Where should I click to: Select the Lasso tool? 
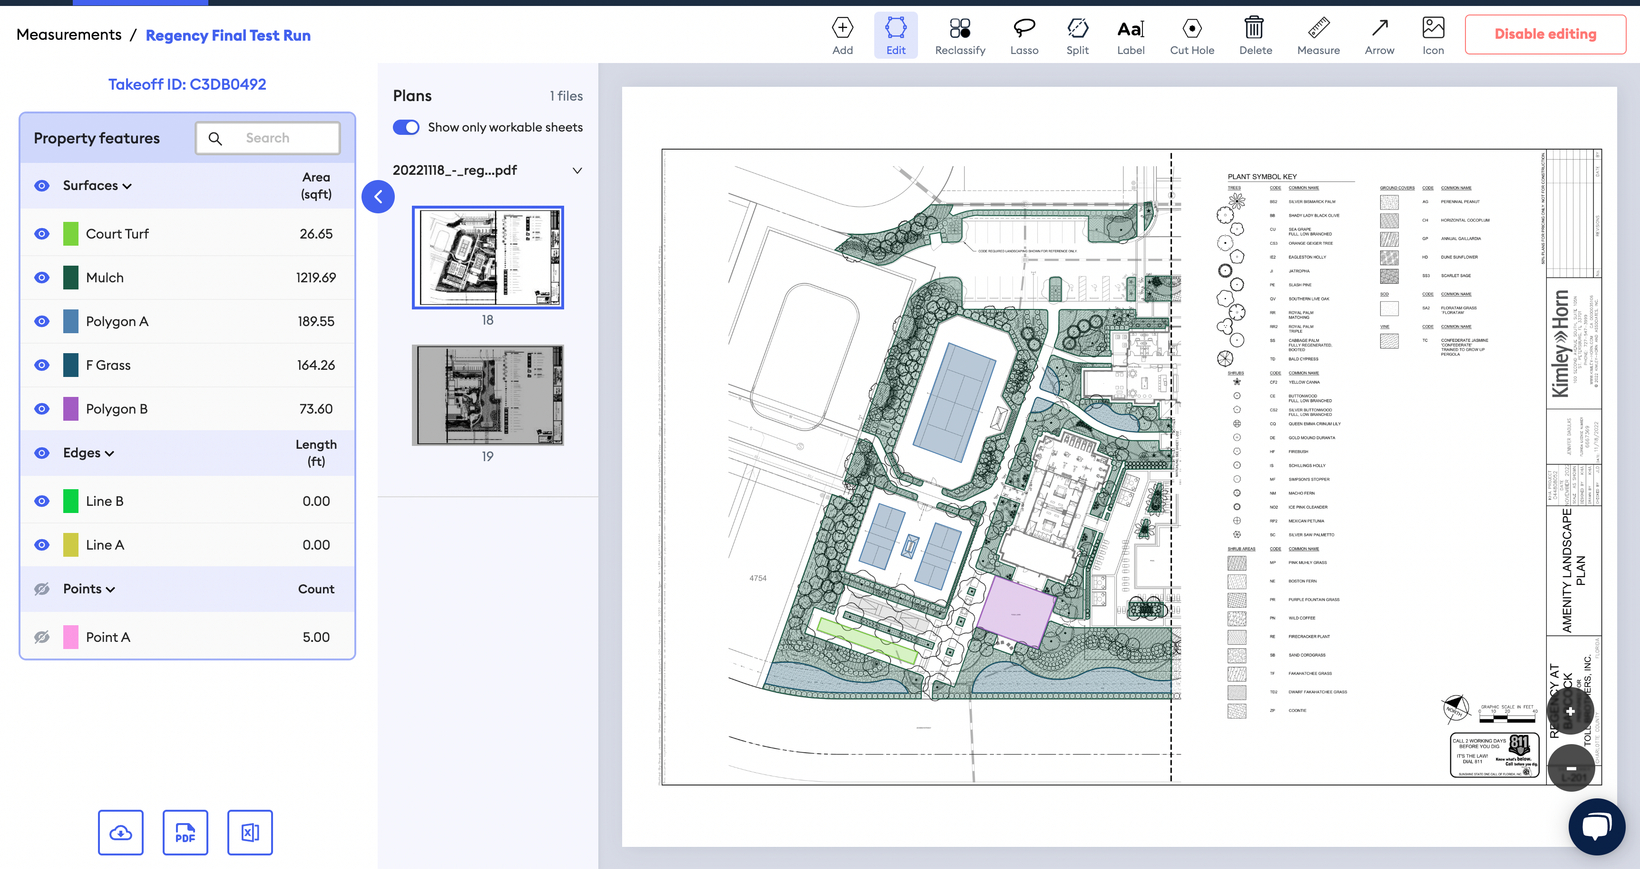coord(1024,36)
